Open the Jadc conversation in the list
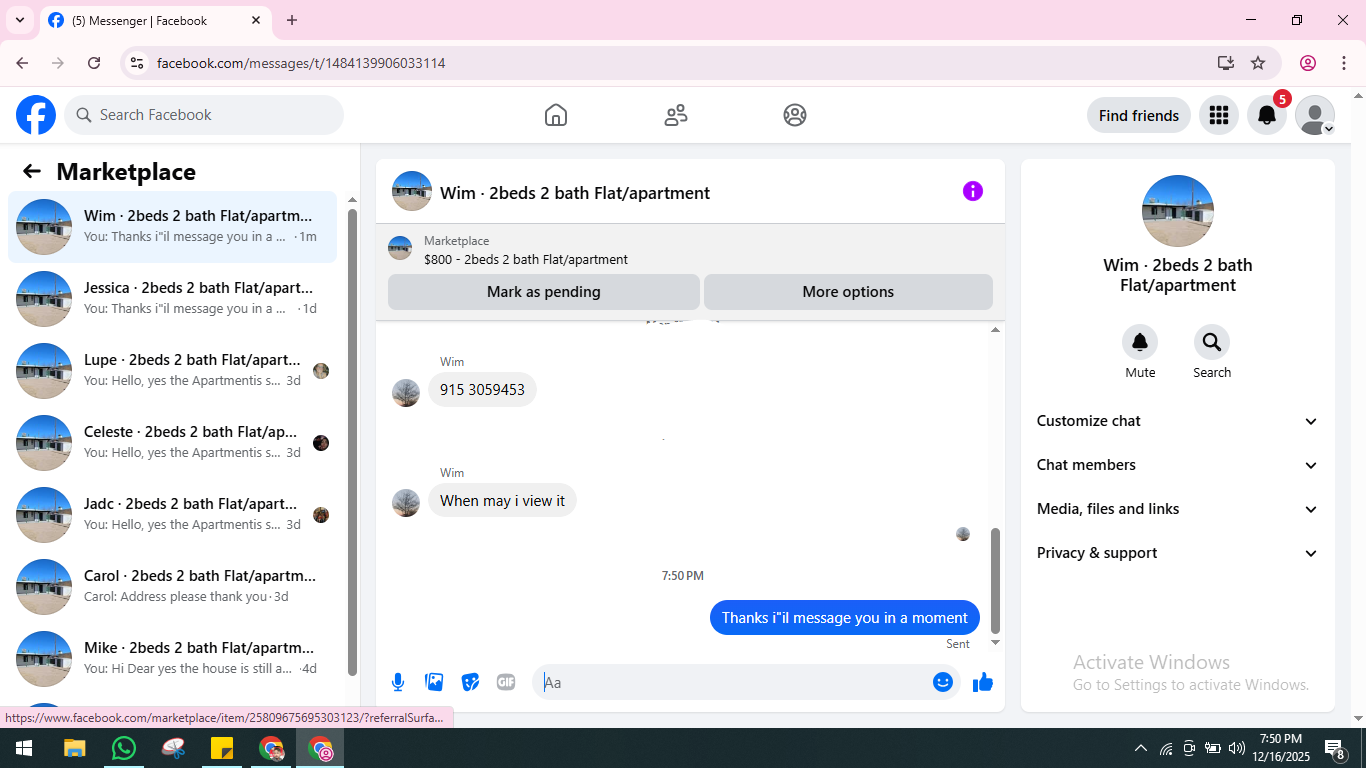 172,515
